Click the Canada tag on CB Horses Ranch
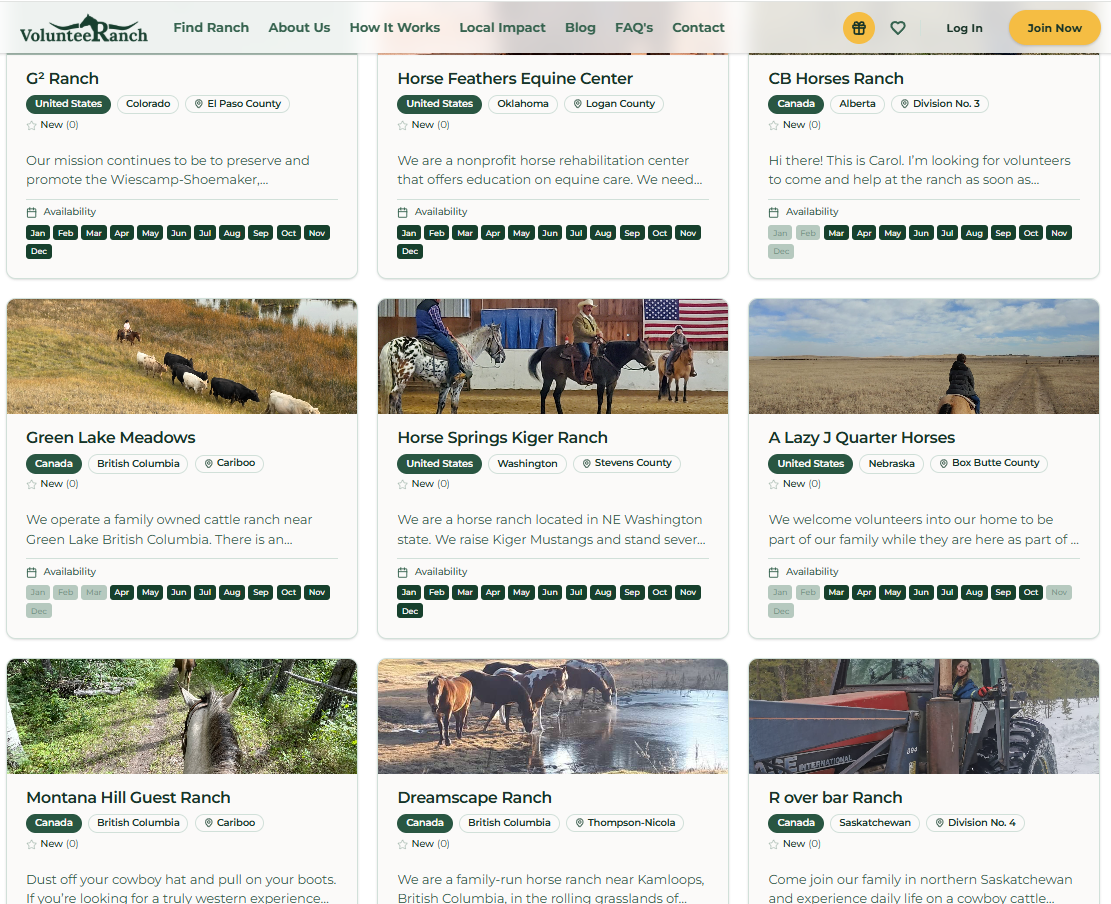Screen dimensions: 1111x904 point(796,104)
